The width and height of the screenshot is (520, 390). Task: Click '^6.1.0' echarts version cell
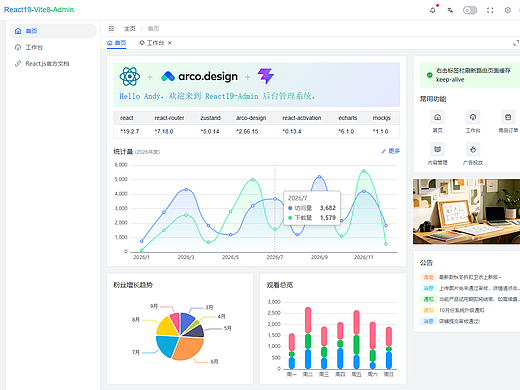pos(346,132)
